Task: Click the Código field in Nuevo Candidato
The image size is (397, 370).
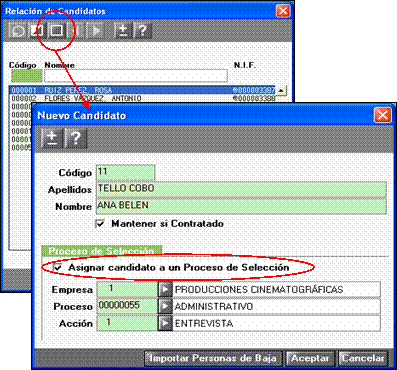Action: [125, 172]
